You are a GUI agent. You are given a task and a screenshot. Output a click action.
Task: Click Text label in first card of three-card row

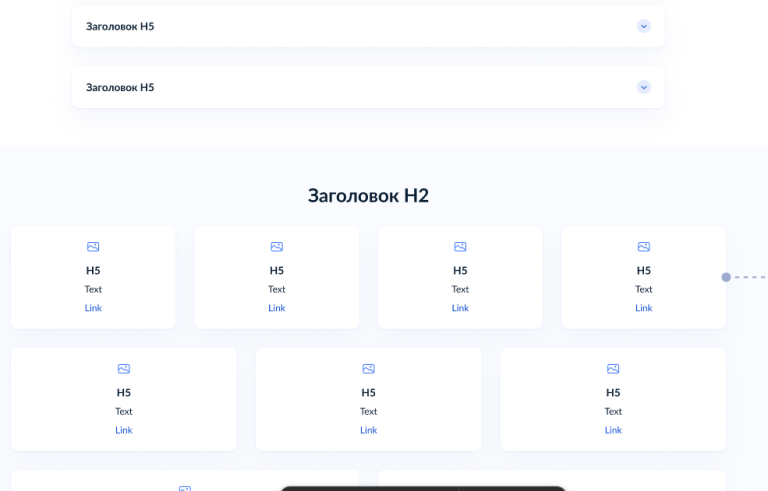point(124,411)
